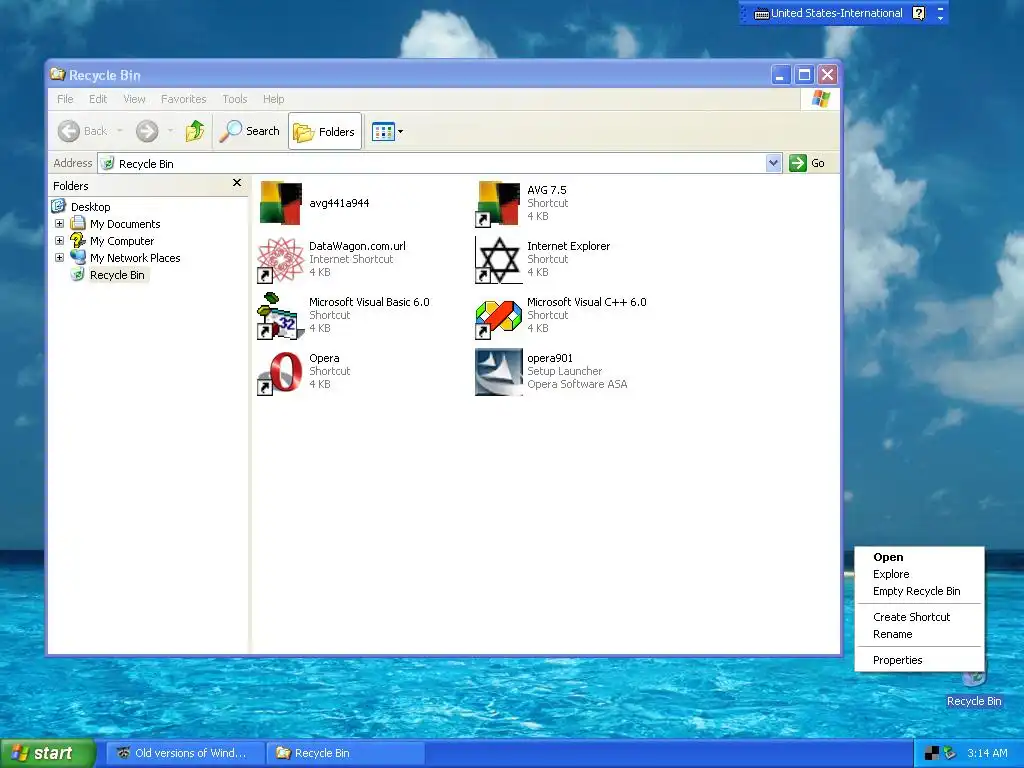This screenshot has height=768, width=1024.
Task: Click the Recycle Bin title bar icon
Action: [58, 74]
